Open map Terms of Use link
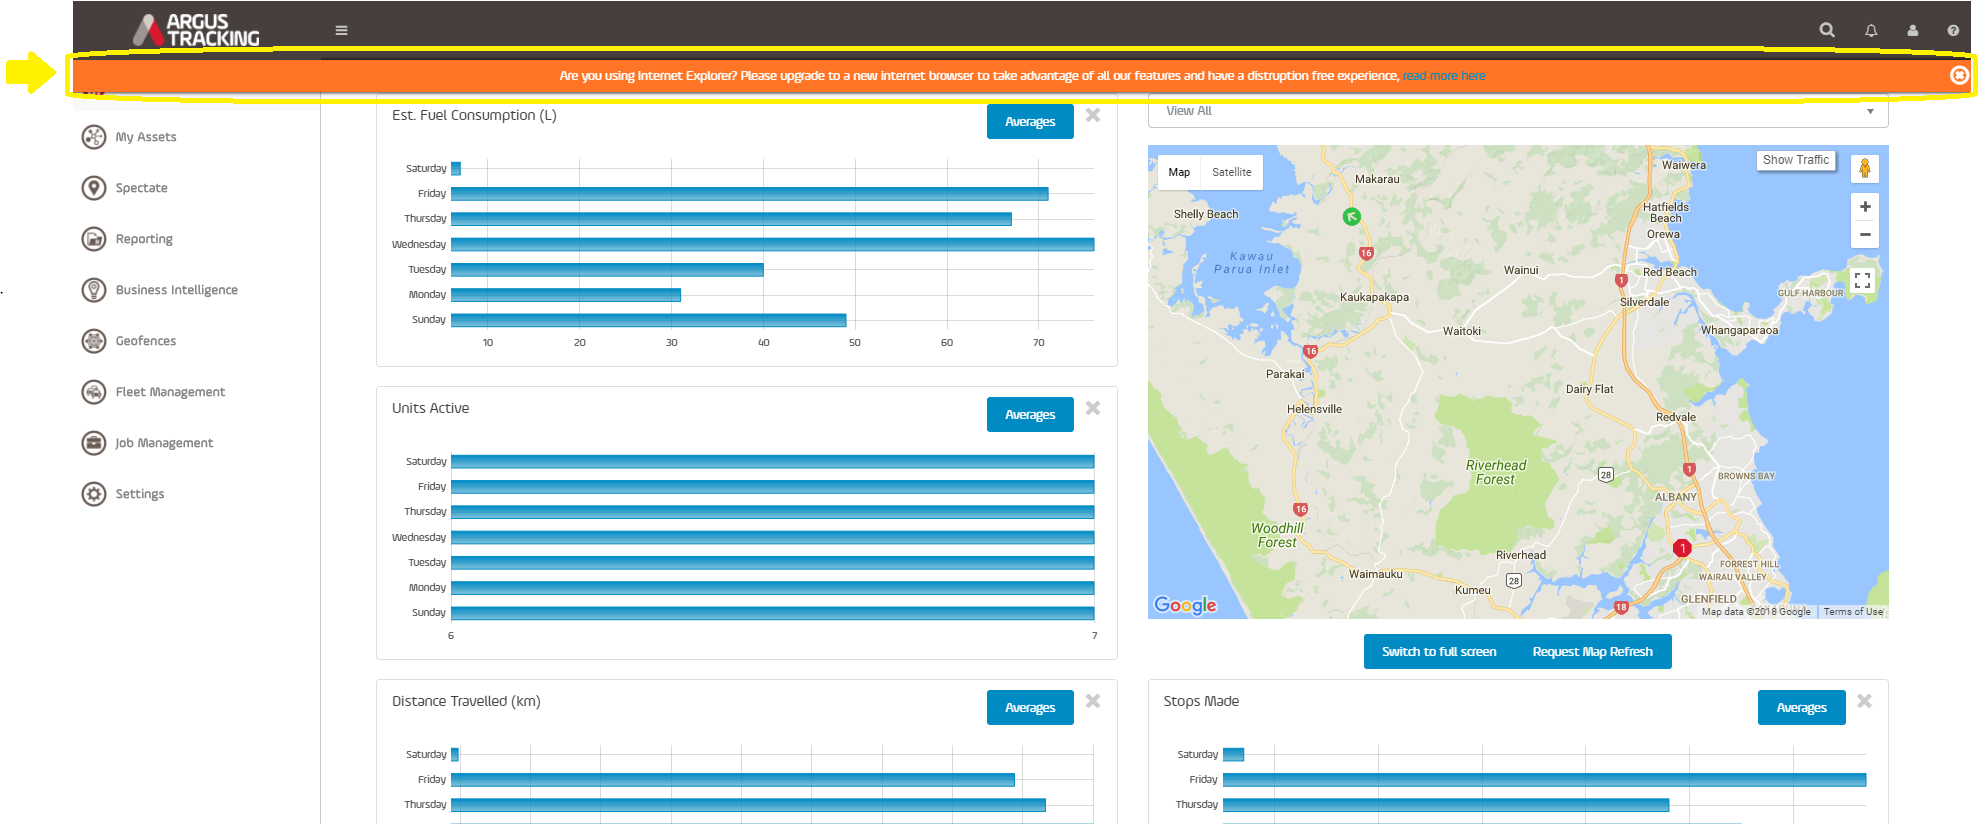This screenshot has width=1980, height=830. click(1853, 612)
